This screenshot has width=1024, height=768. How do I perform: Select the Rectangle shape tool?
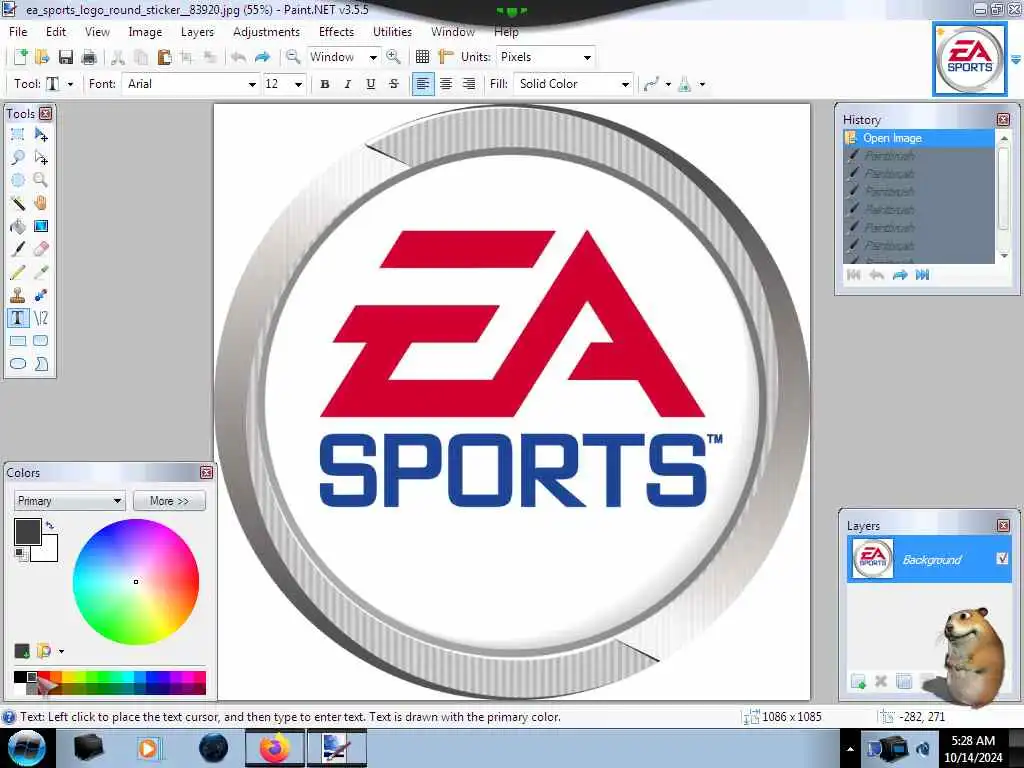(18, 341)
